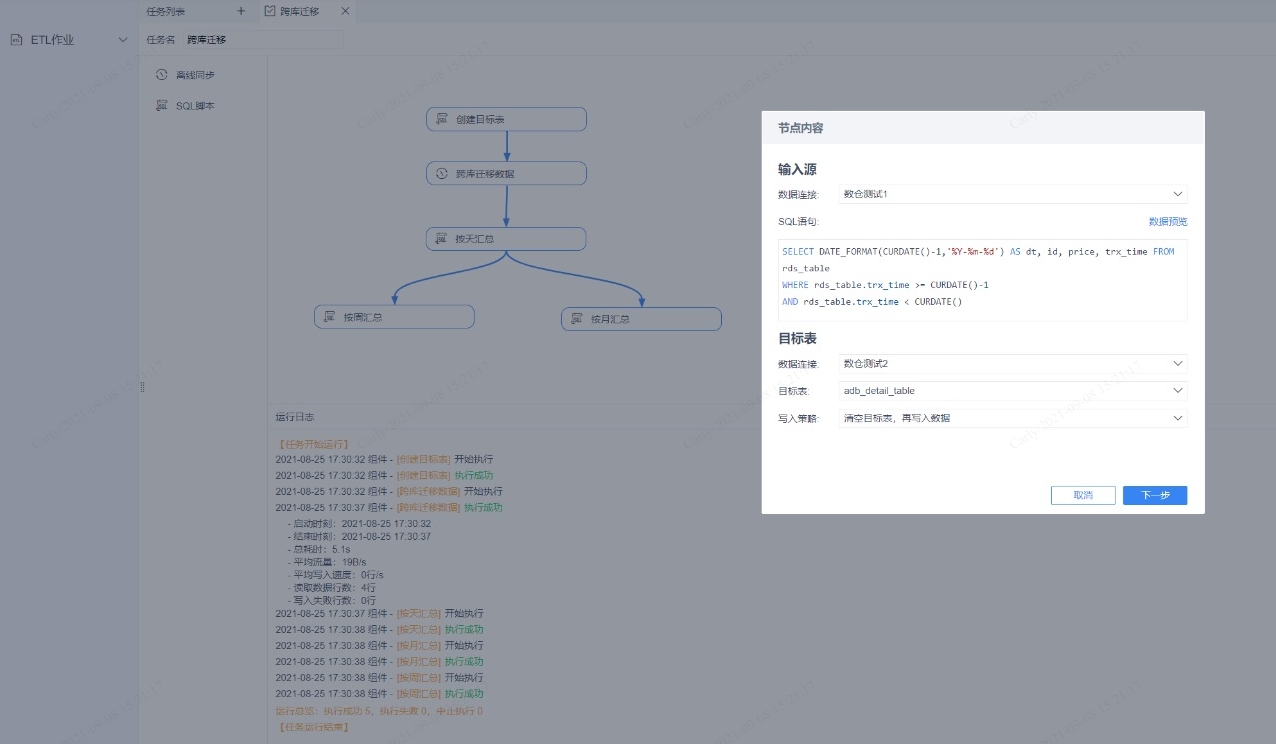Switch to the 任务列表 tab

[165, 11]
